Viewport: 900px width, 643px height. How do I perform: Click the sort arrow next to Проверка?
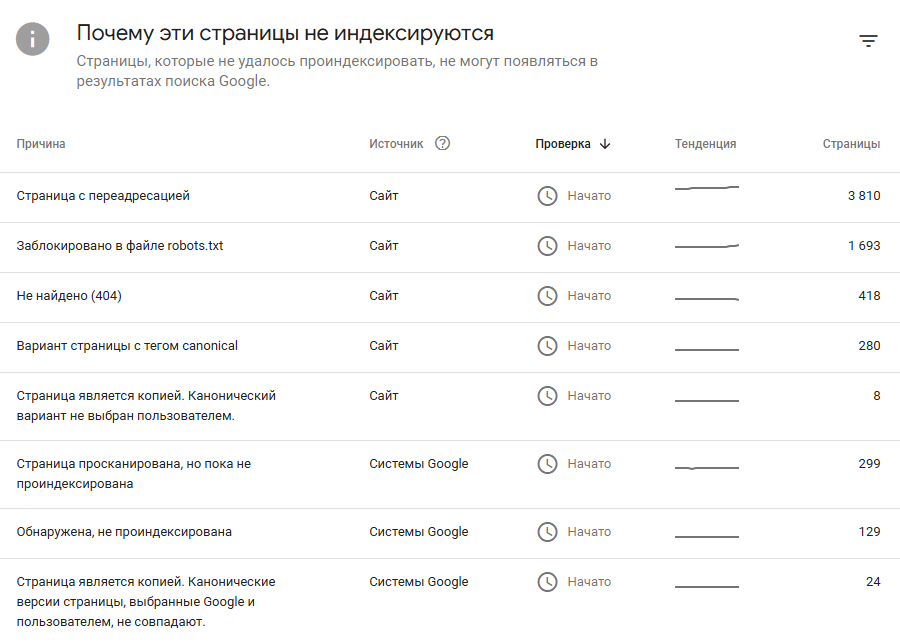click(605, 144)
